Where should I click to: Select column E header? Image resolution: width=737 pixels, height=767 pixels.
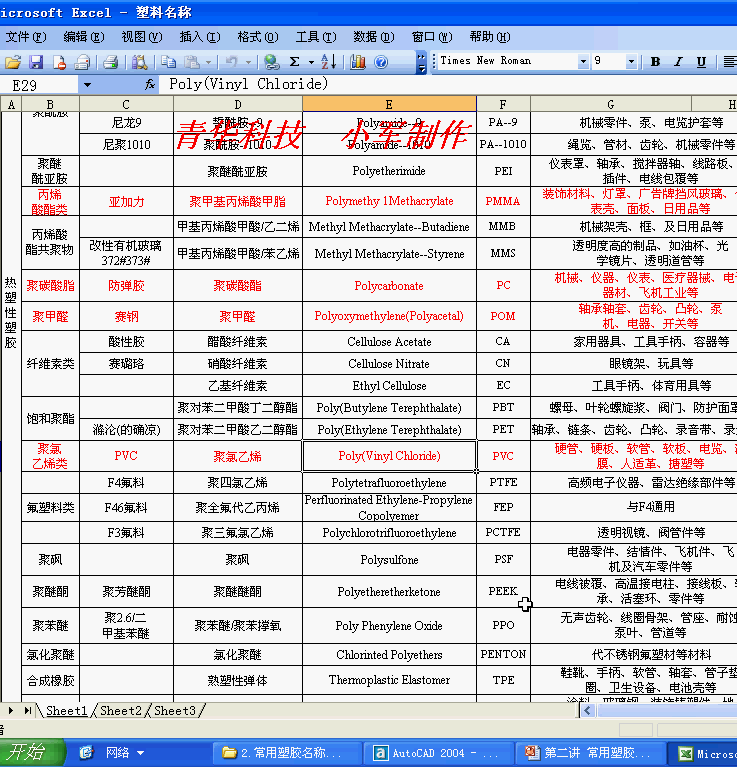(389, 104)
